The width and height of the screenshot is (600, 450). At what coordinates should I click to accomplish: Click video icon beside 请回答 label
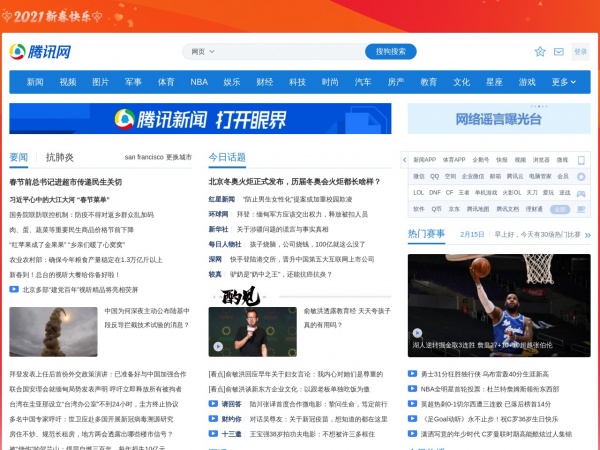(213, 404)
